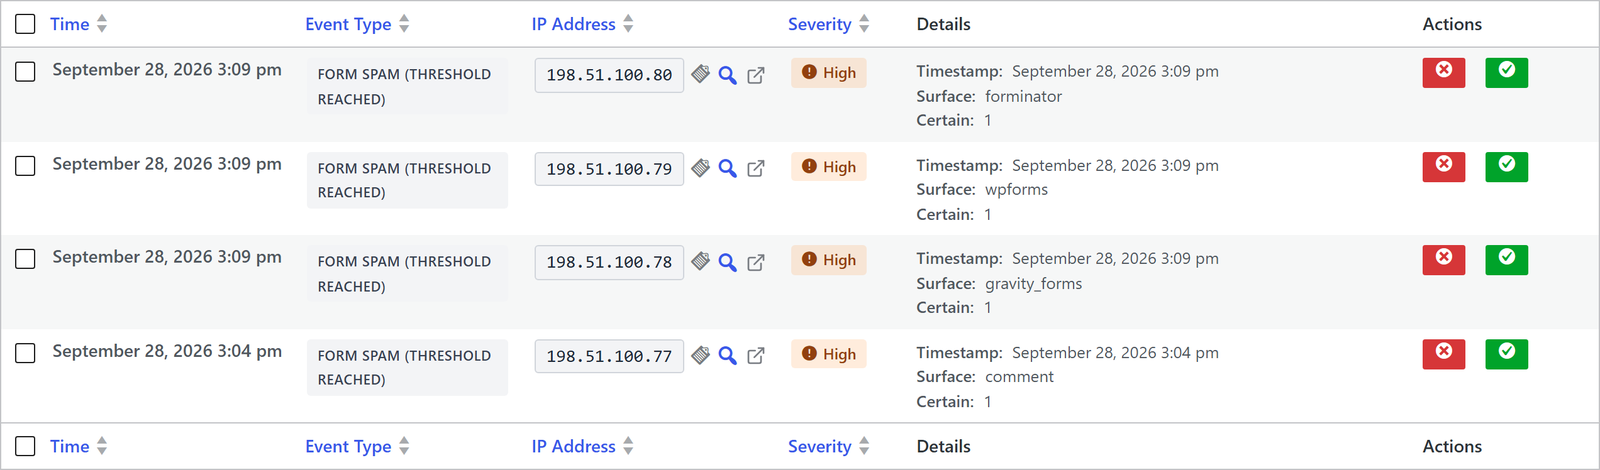Click red X action for 198.51.100.80
The image size is (1600, 470).
[x=1444, y=73]
